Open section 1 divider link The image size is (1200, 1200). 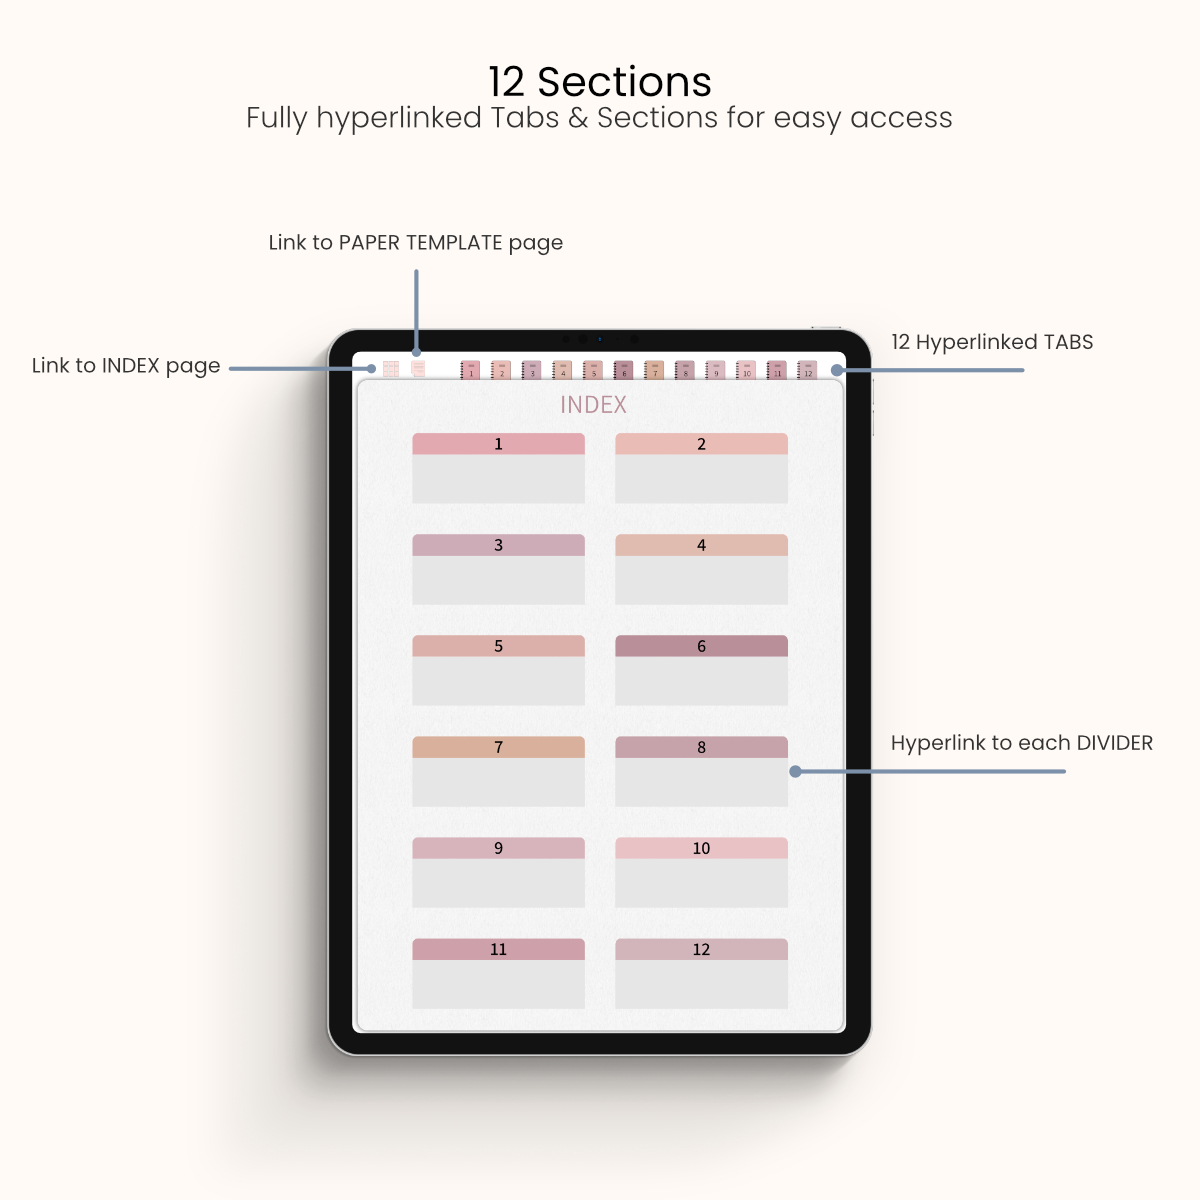coord(498,444)
